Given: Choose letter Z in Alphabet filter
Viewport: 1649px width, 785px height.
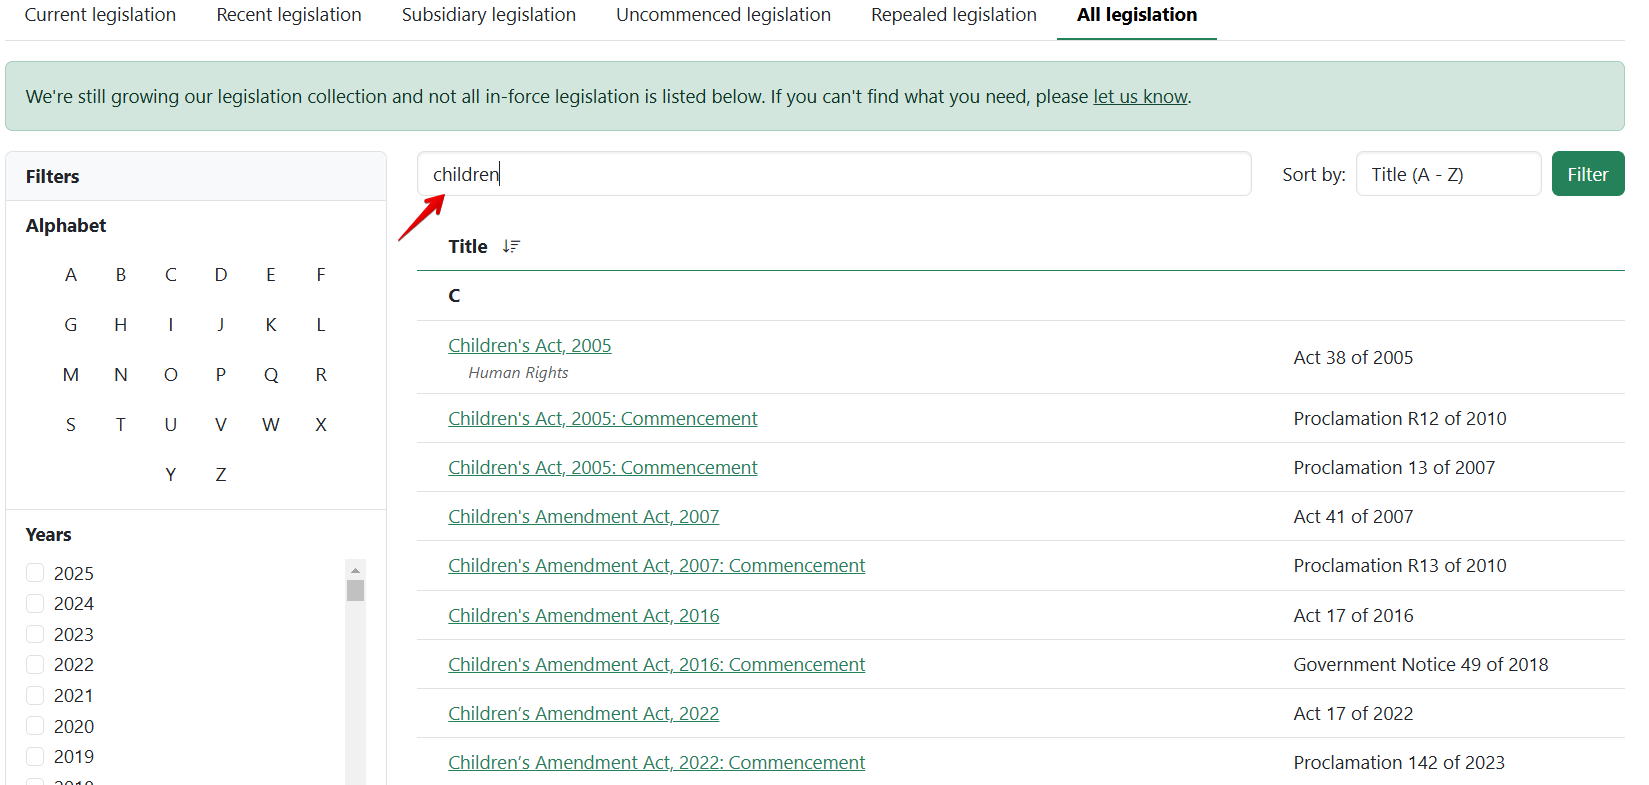Looking at the screenshot, I should coord(221,475).
